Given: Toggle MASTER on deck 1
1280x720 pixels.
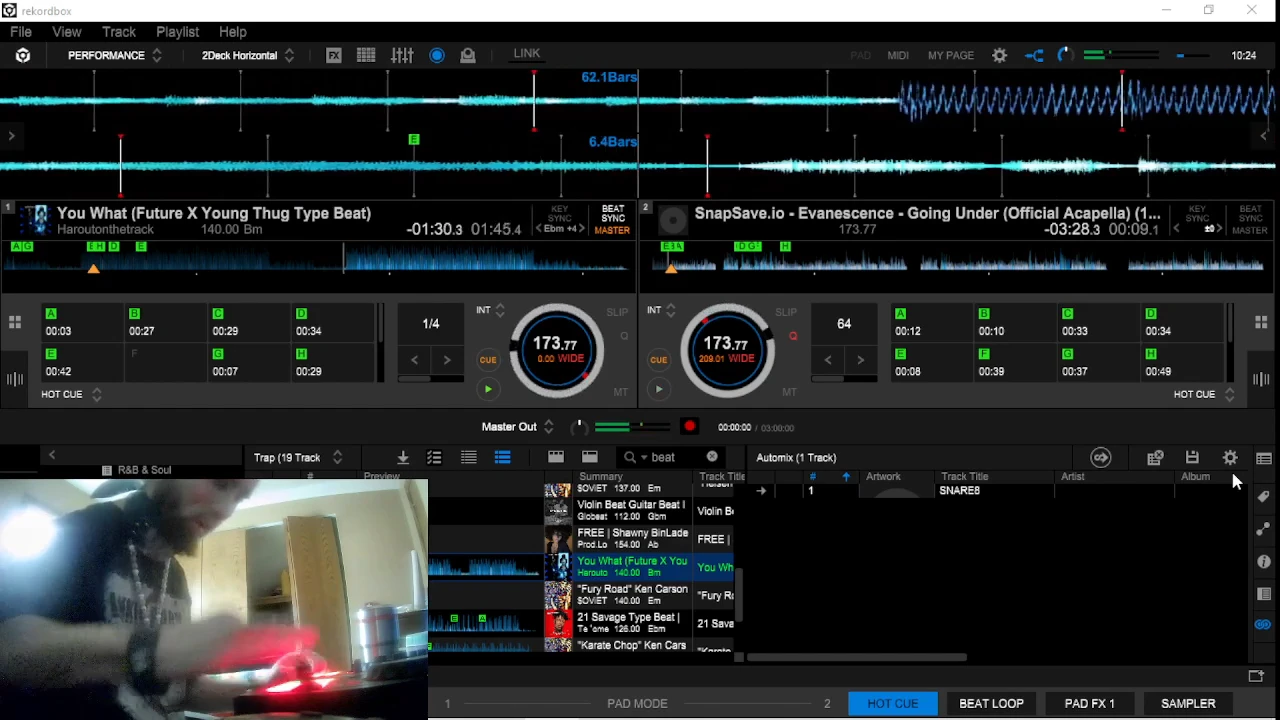Looking at the screenshot, I should click(612, 230).
